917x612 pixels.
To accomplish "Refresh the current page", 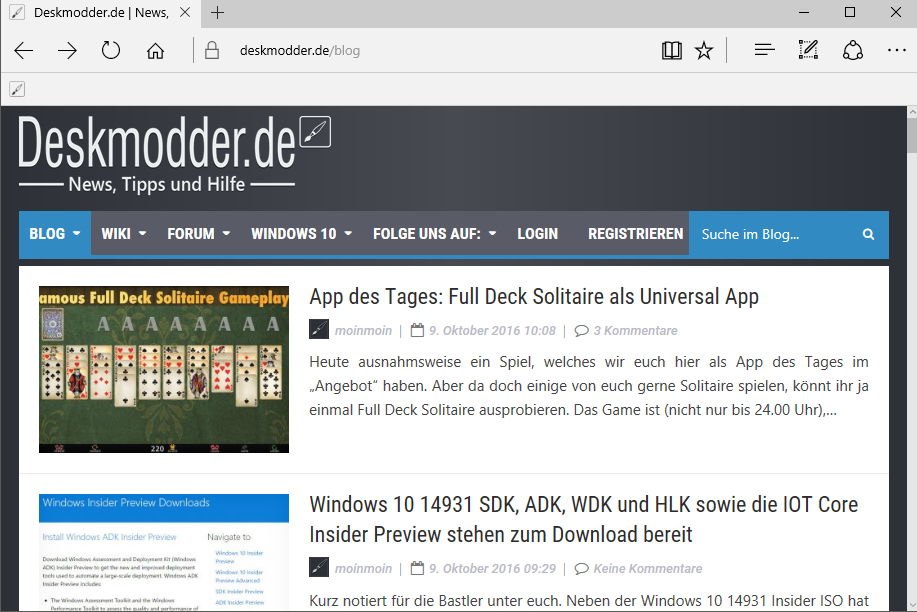I will [111, 50].
